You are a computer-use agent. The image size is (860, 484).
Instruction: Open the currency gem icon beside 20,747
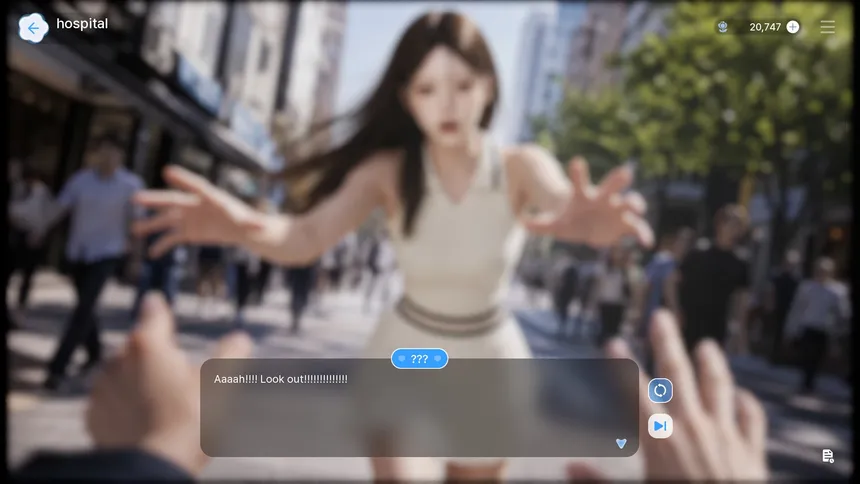point(723,26)
